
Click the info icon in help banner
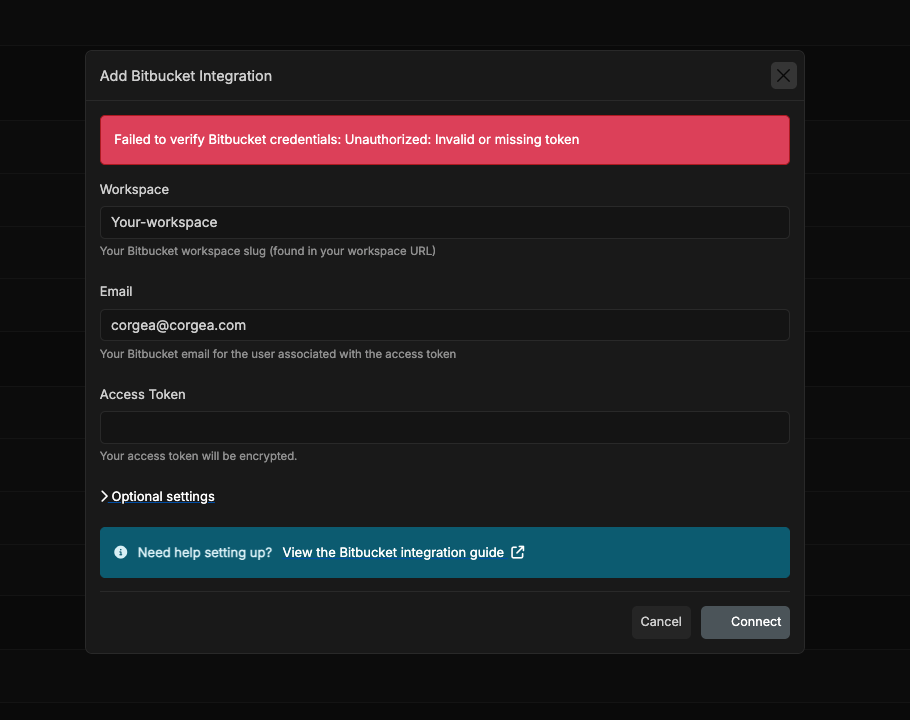tap(121, 552)
